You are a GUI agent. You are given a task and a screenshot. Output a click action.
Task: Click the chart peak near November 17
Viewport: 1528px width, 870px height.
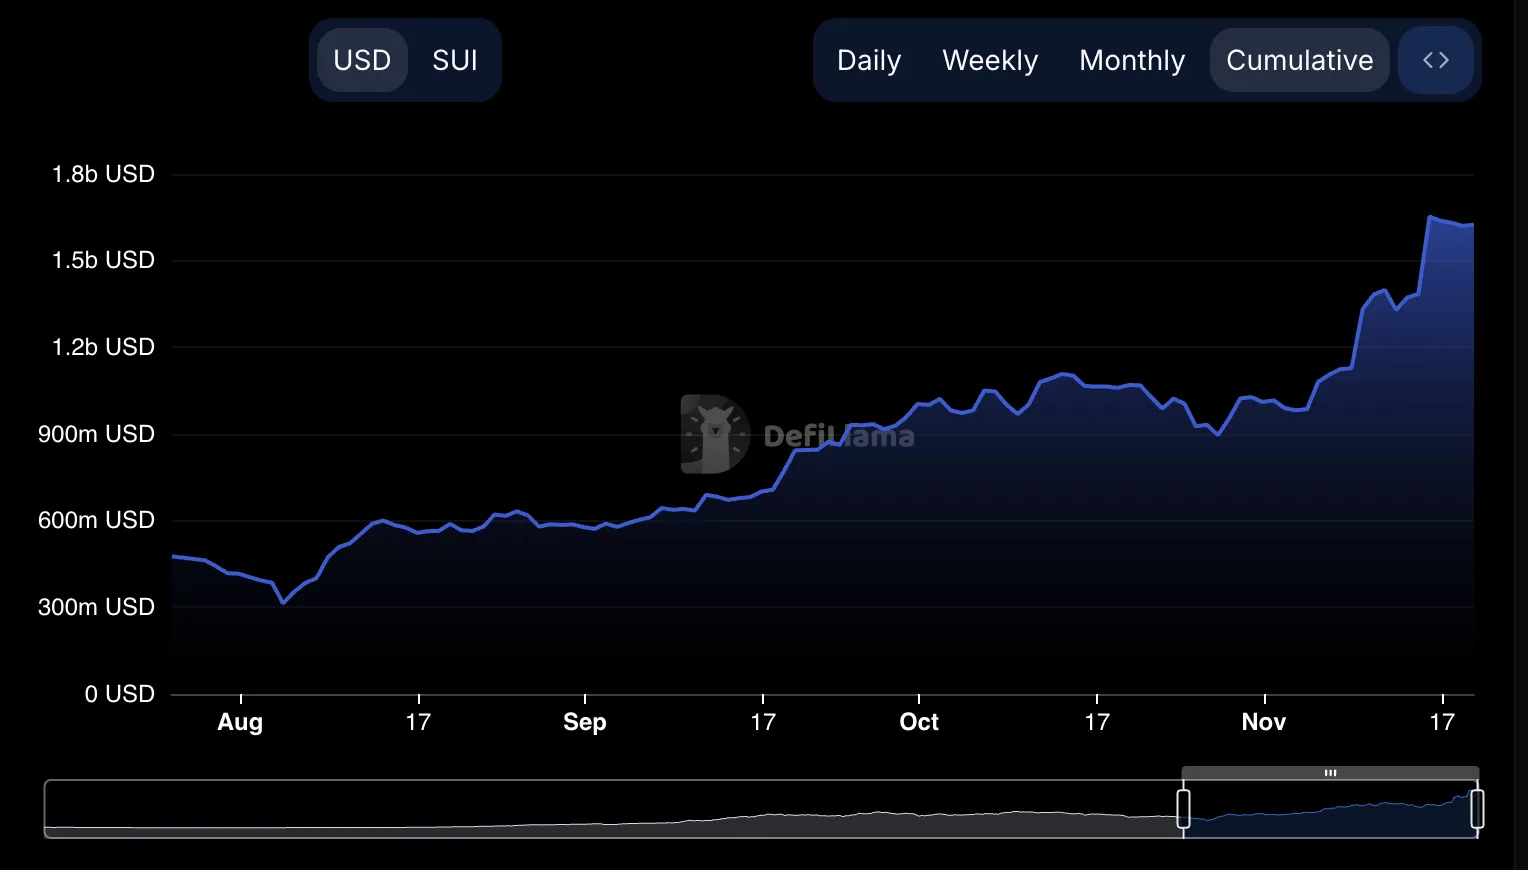coord(1431,217)
